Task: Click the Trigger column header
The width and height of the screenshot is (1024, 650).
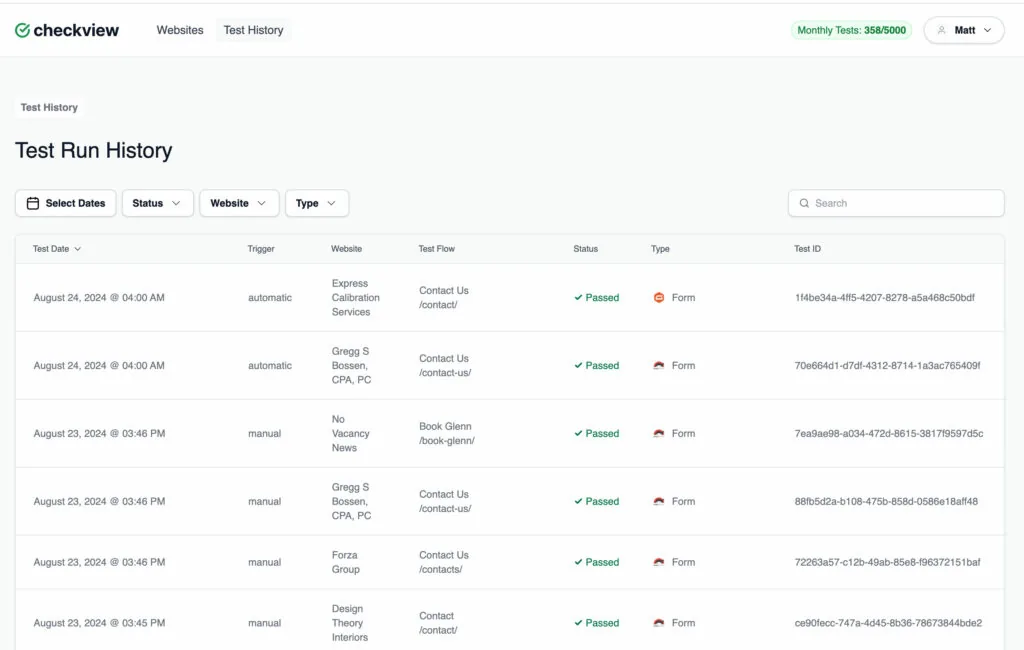Action: (261, 249)
